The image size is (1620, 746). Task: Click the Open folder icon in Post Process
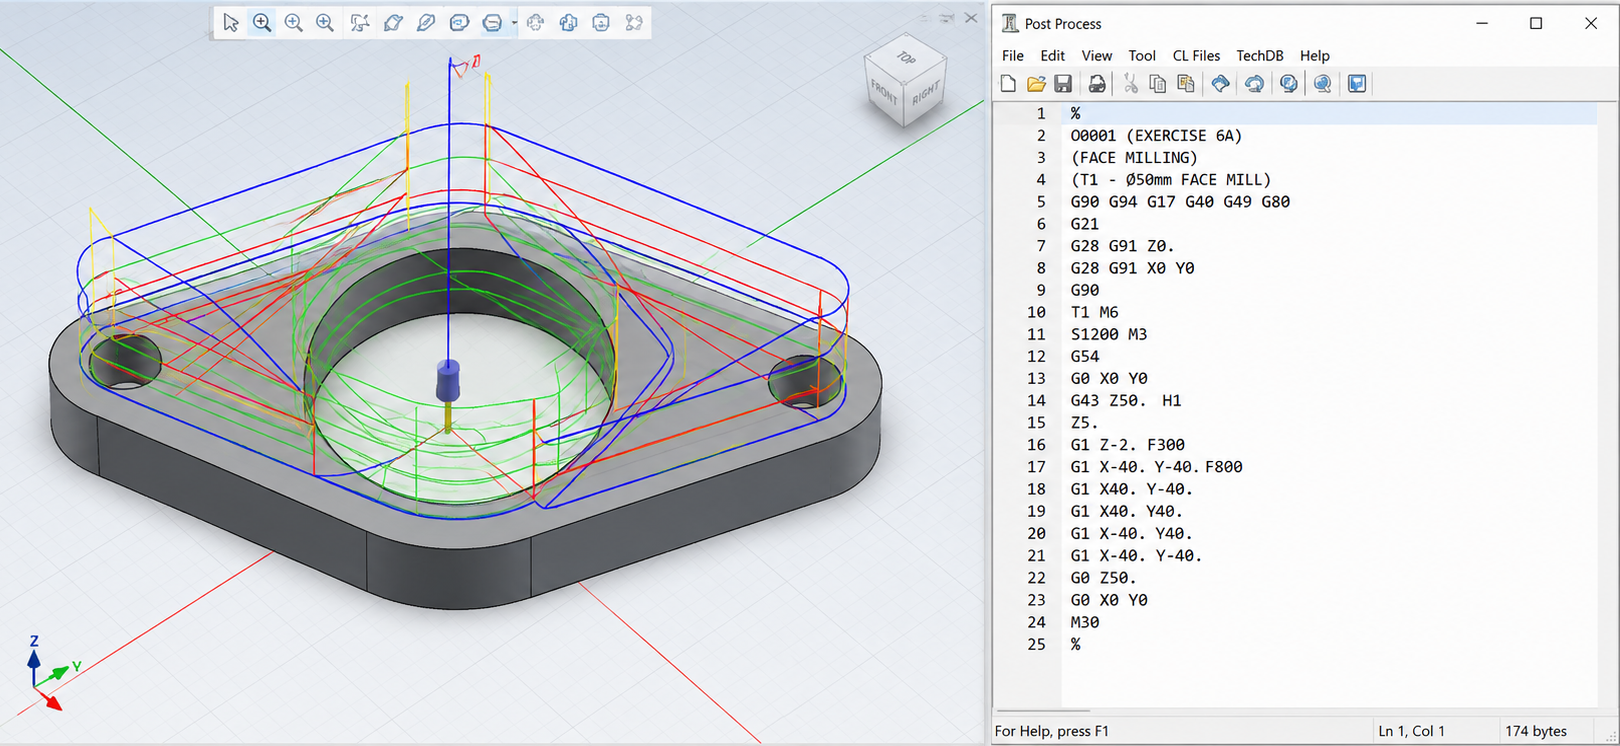[1036, 84]
